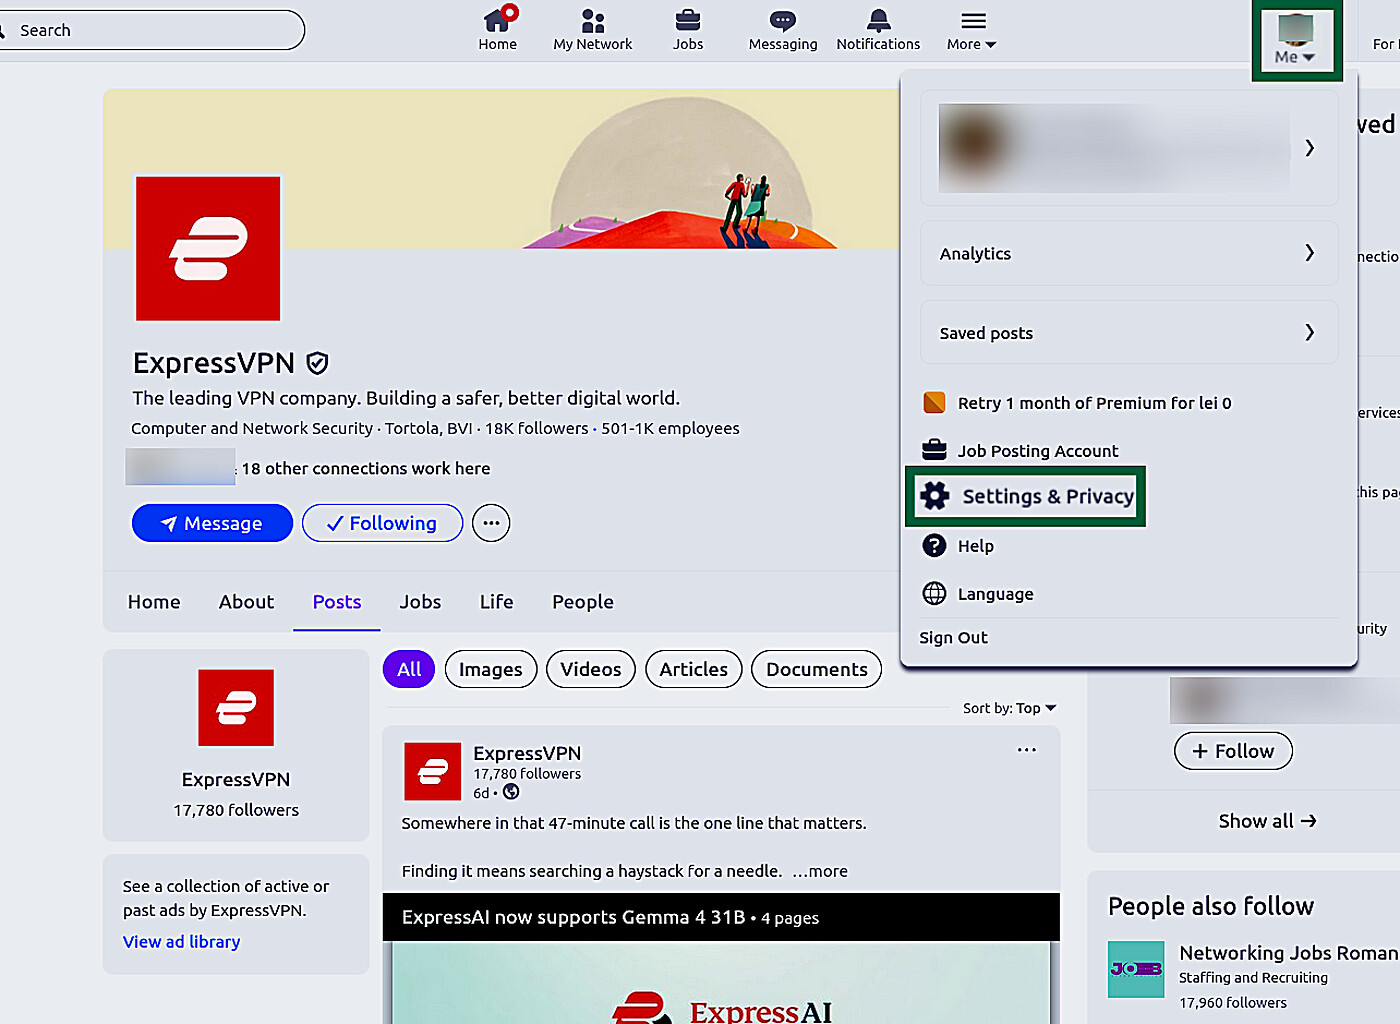
Task: Open 18 other connections work here
Action: point(366,468)
